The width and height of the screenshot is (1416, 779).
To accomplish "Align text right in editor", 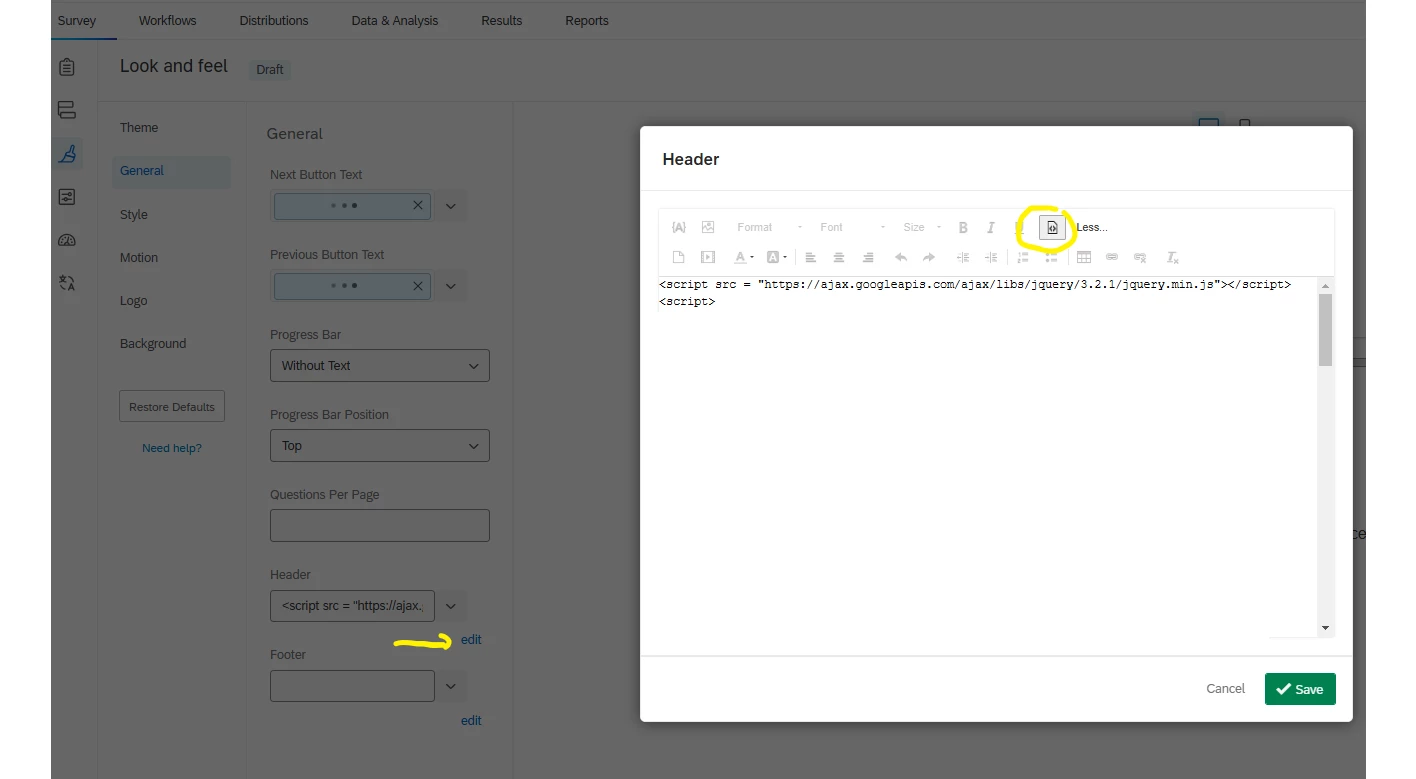I will [x=868, y=257].
